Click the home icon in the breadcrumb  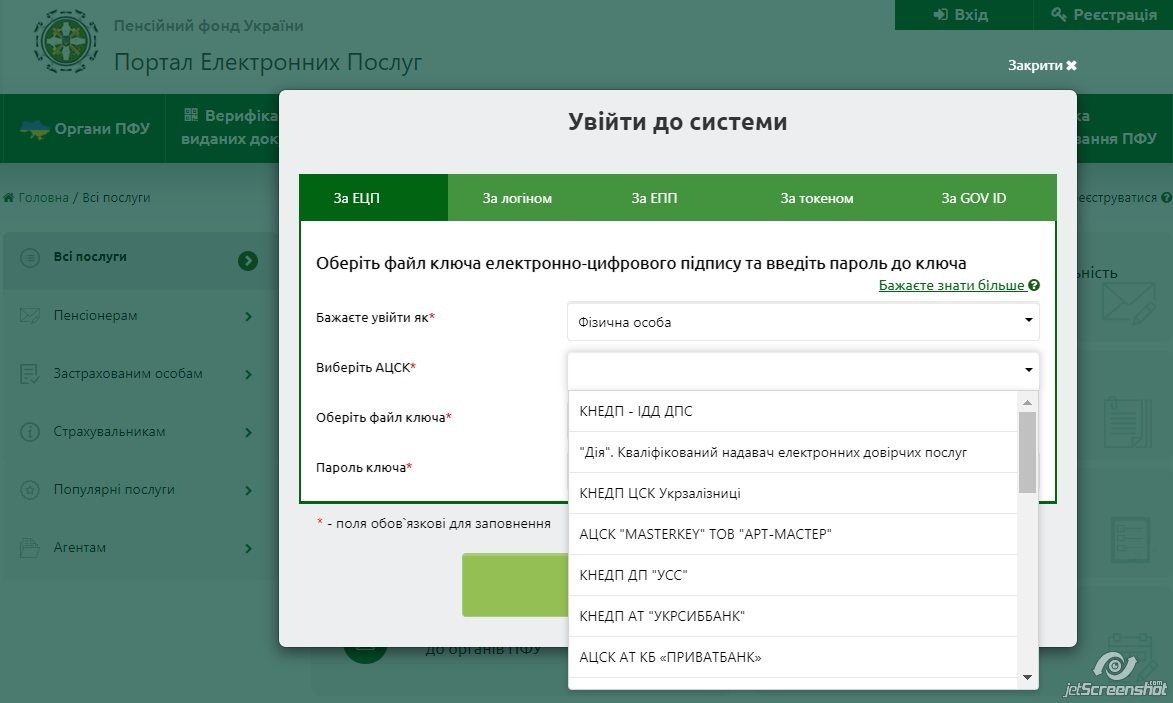(9, 197)
